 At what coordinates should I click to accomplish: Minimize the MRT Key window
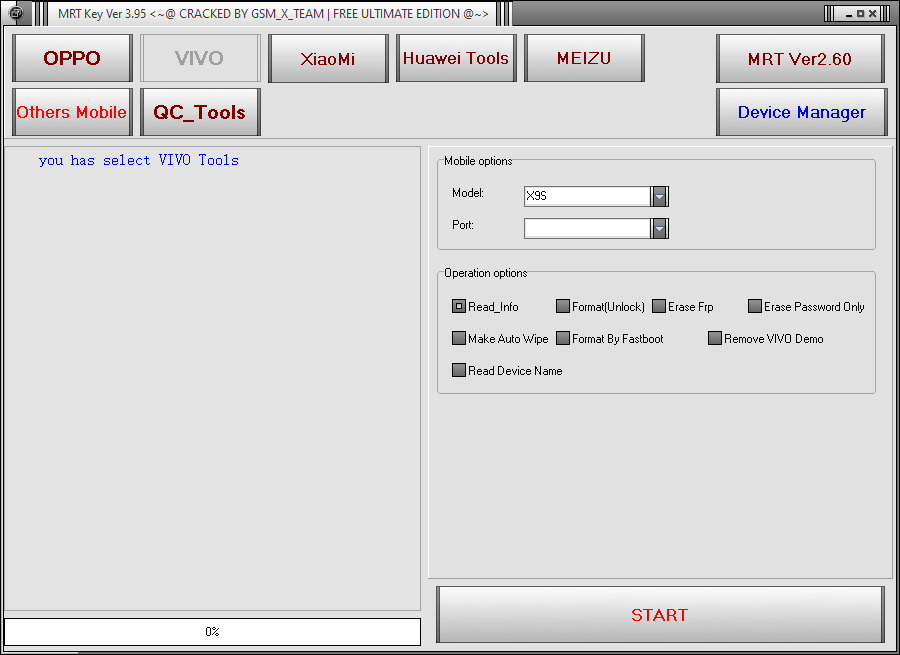pos(848,14)
